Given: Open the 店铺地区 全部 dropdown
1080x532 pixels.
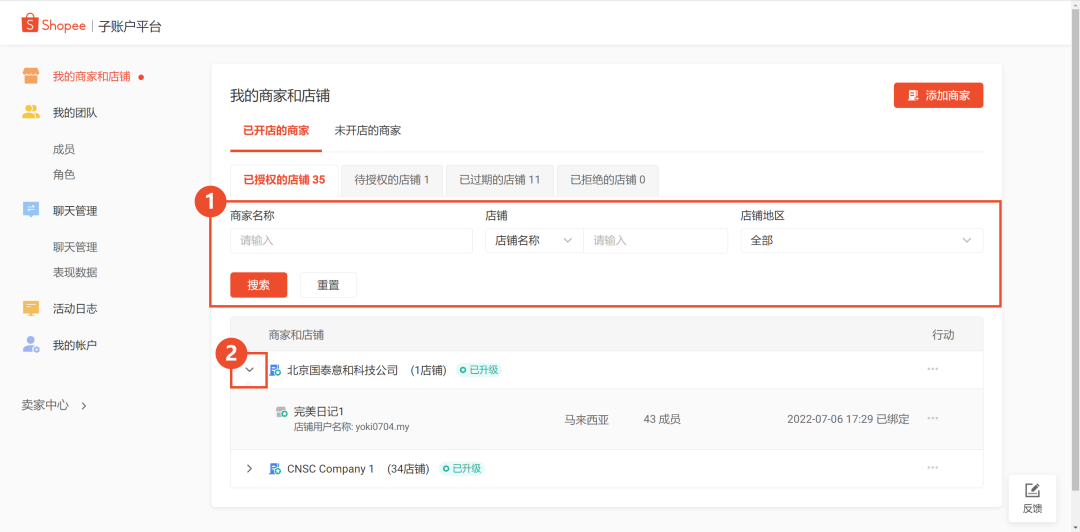Looking at the screenshot, I should pos(861,241).
